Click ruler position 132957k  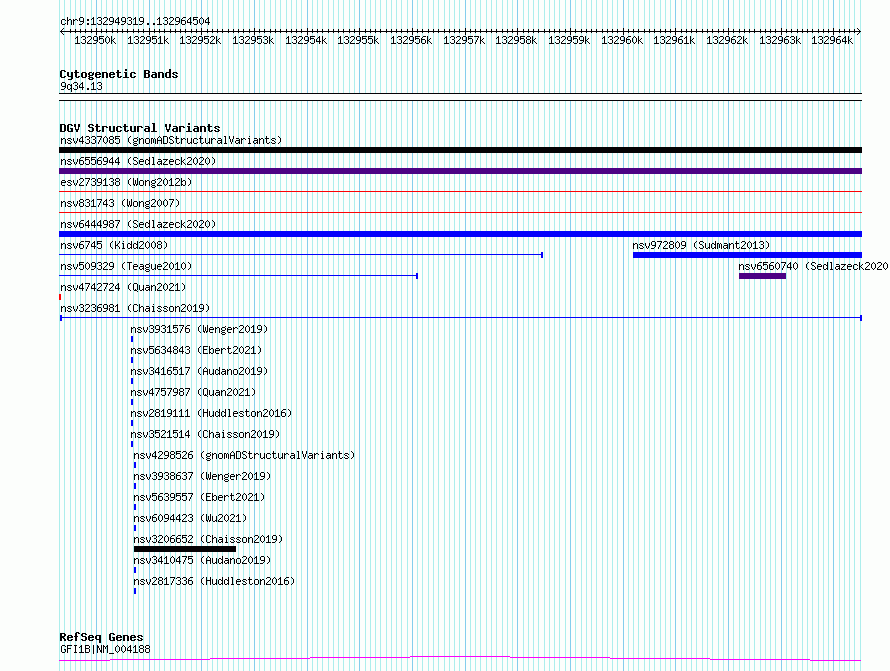464,40
